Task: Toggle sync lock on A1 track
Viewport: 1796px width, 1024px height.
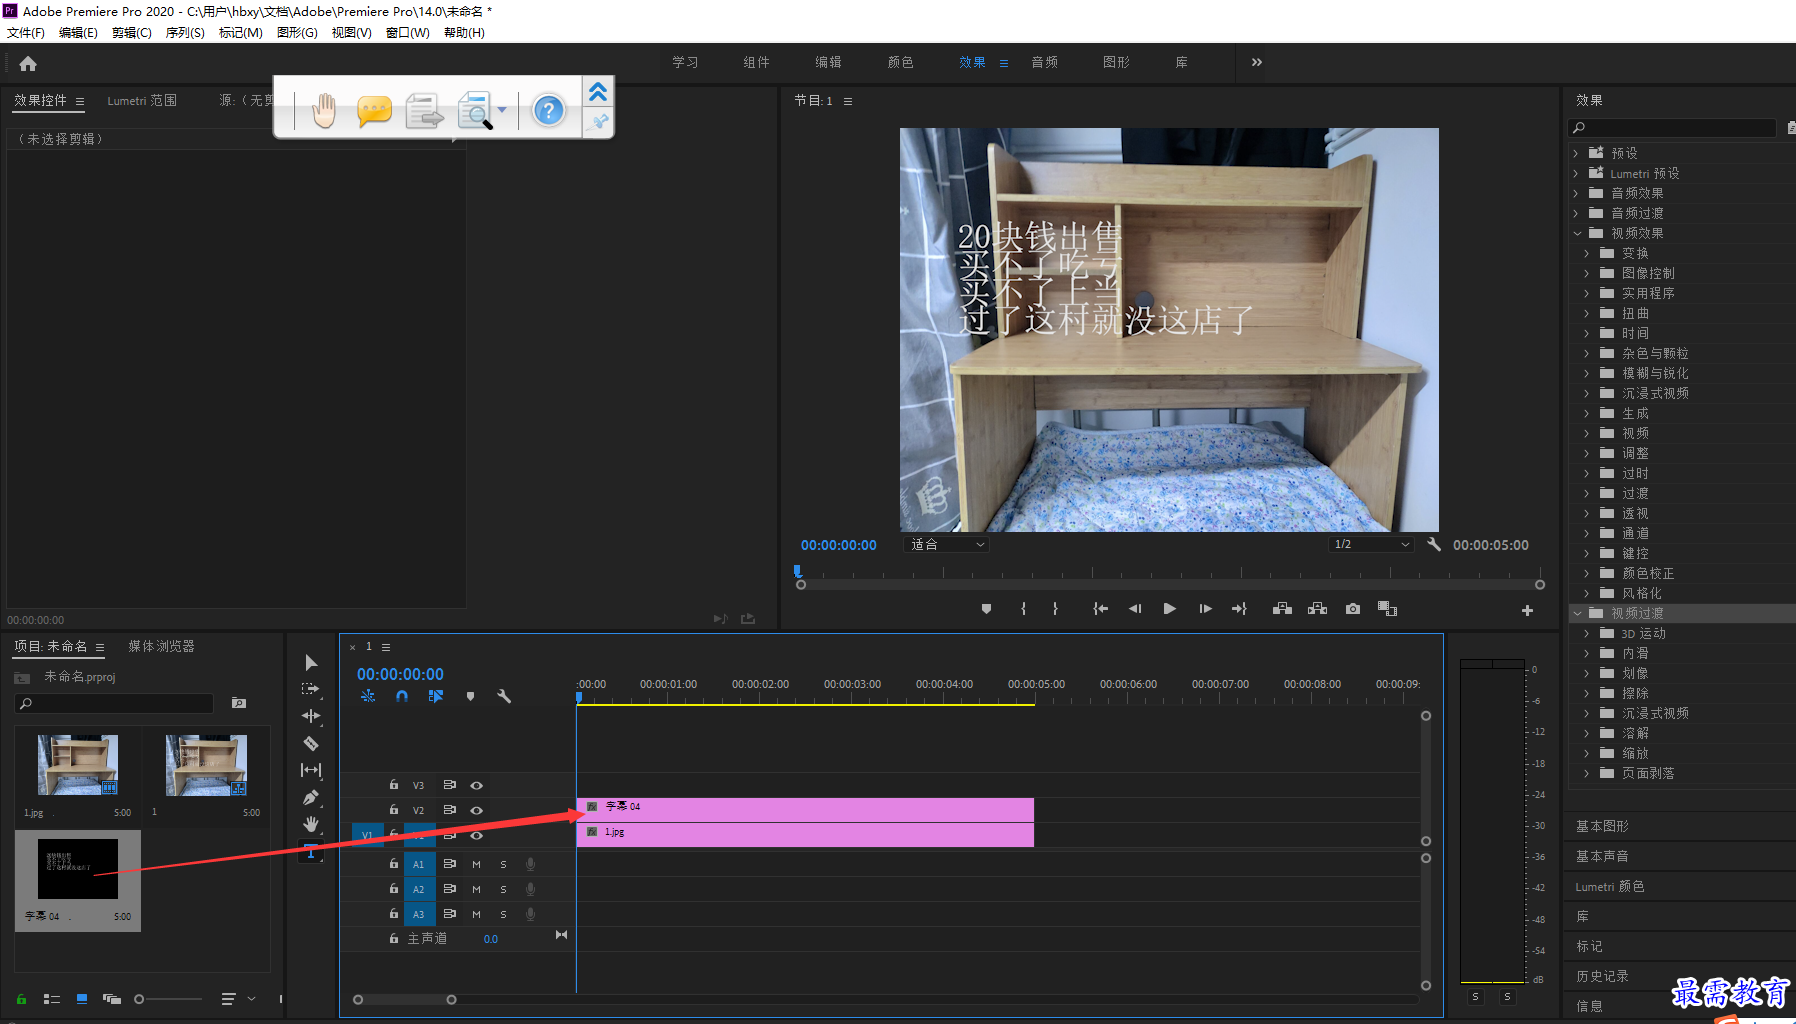Action: (450, 864)
